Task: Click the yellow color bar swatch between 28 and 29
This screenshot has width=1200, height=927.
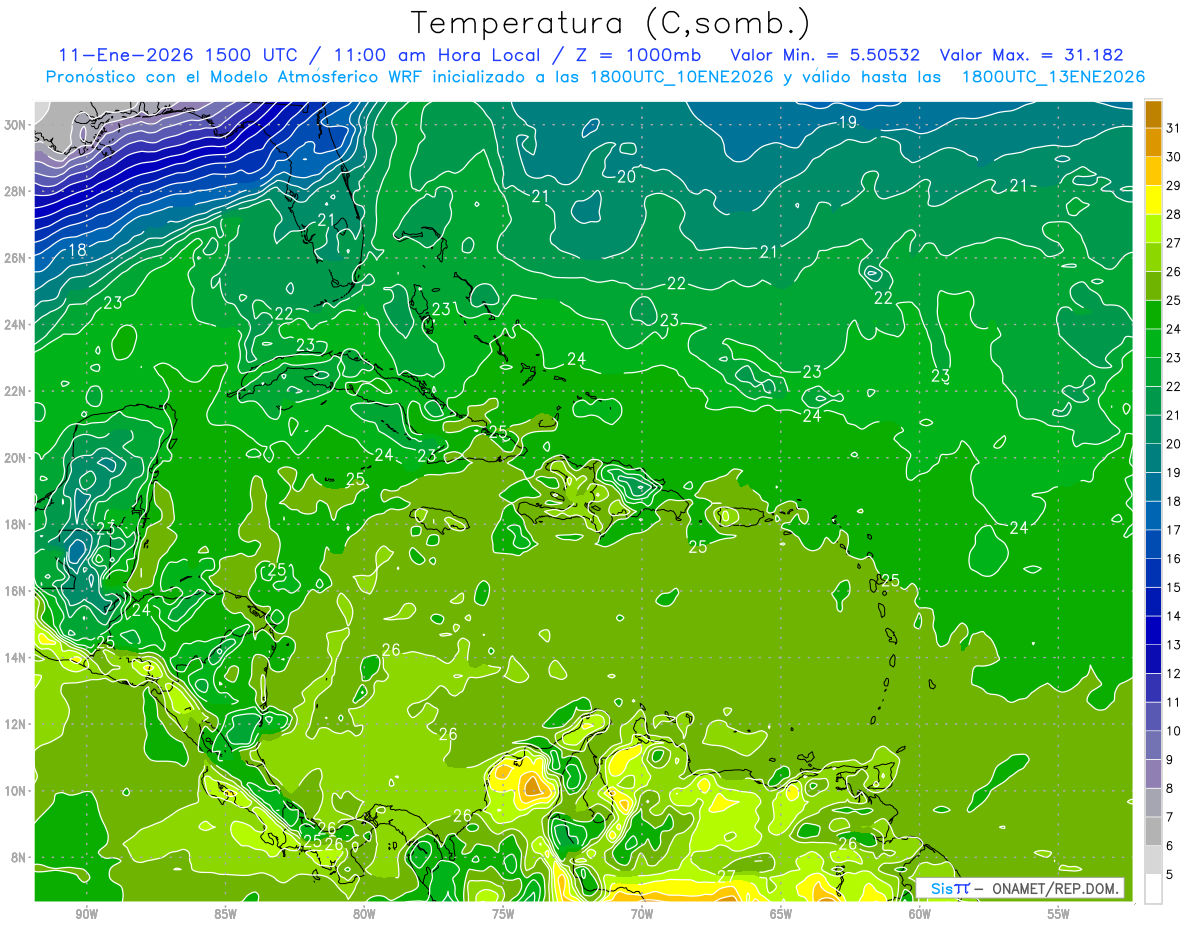Action: (1153, 200)
